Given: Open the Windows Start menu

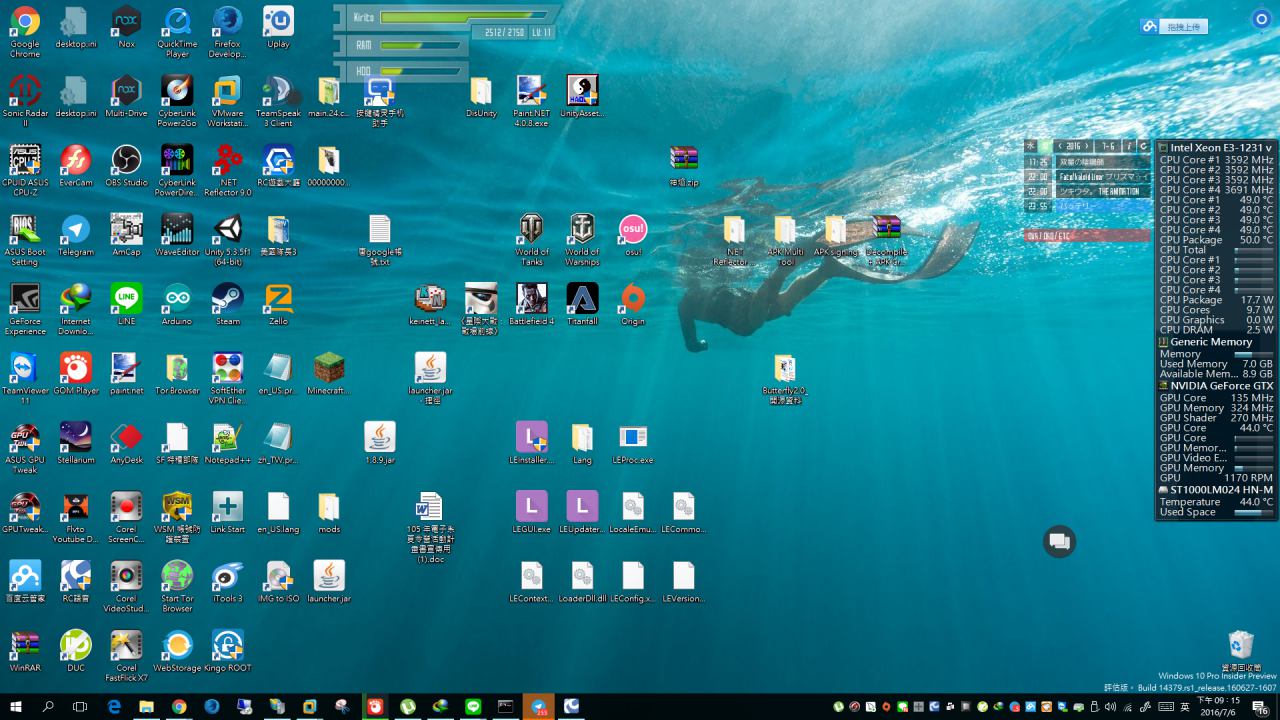Looking at the screenshot, I should (x=16, y=707).
